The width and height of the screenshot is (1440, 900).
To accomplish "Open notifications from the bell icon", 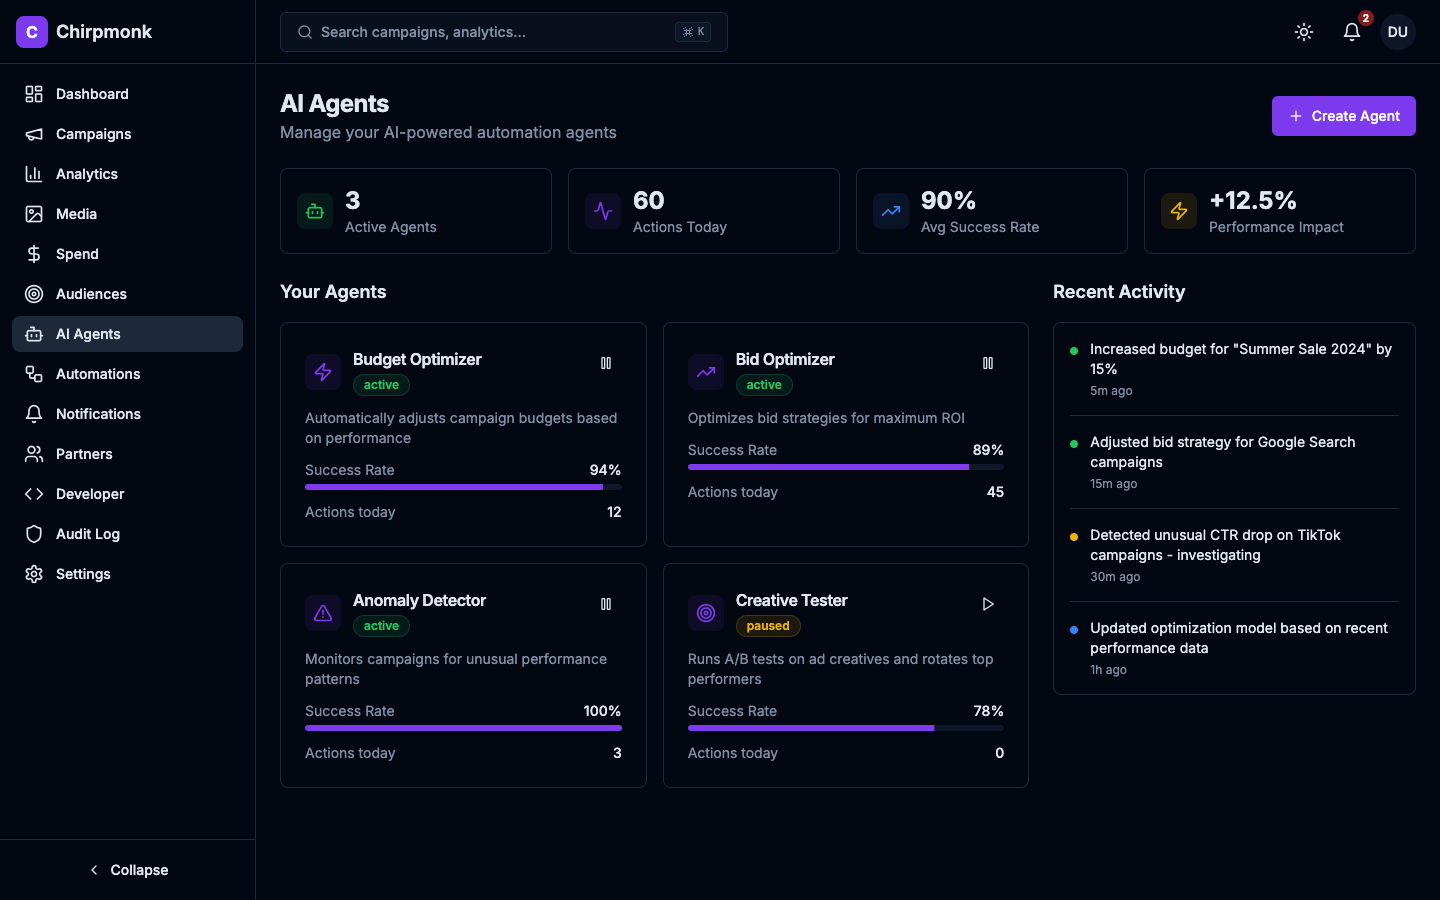I will pyautogui.click(x=1351, y=32).
